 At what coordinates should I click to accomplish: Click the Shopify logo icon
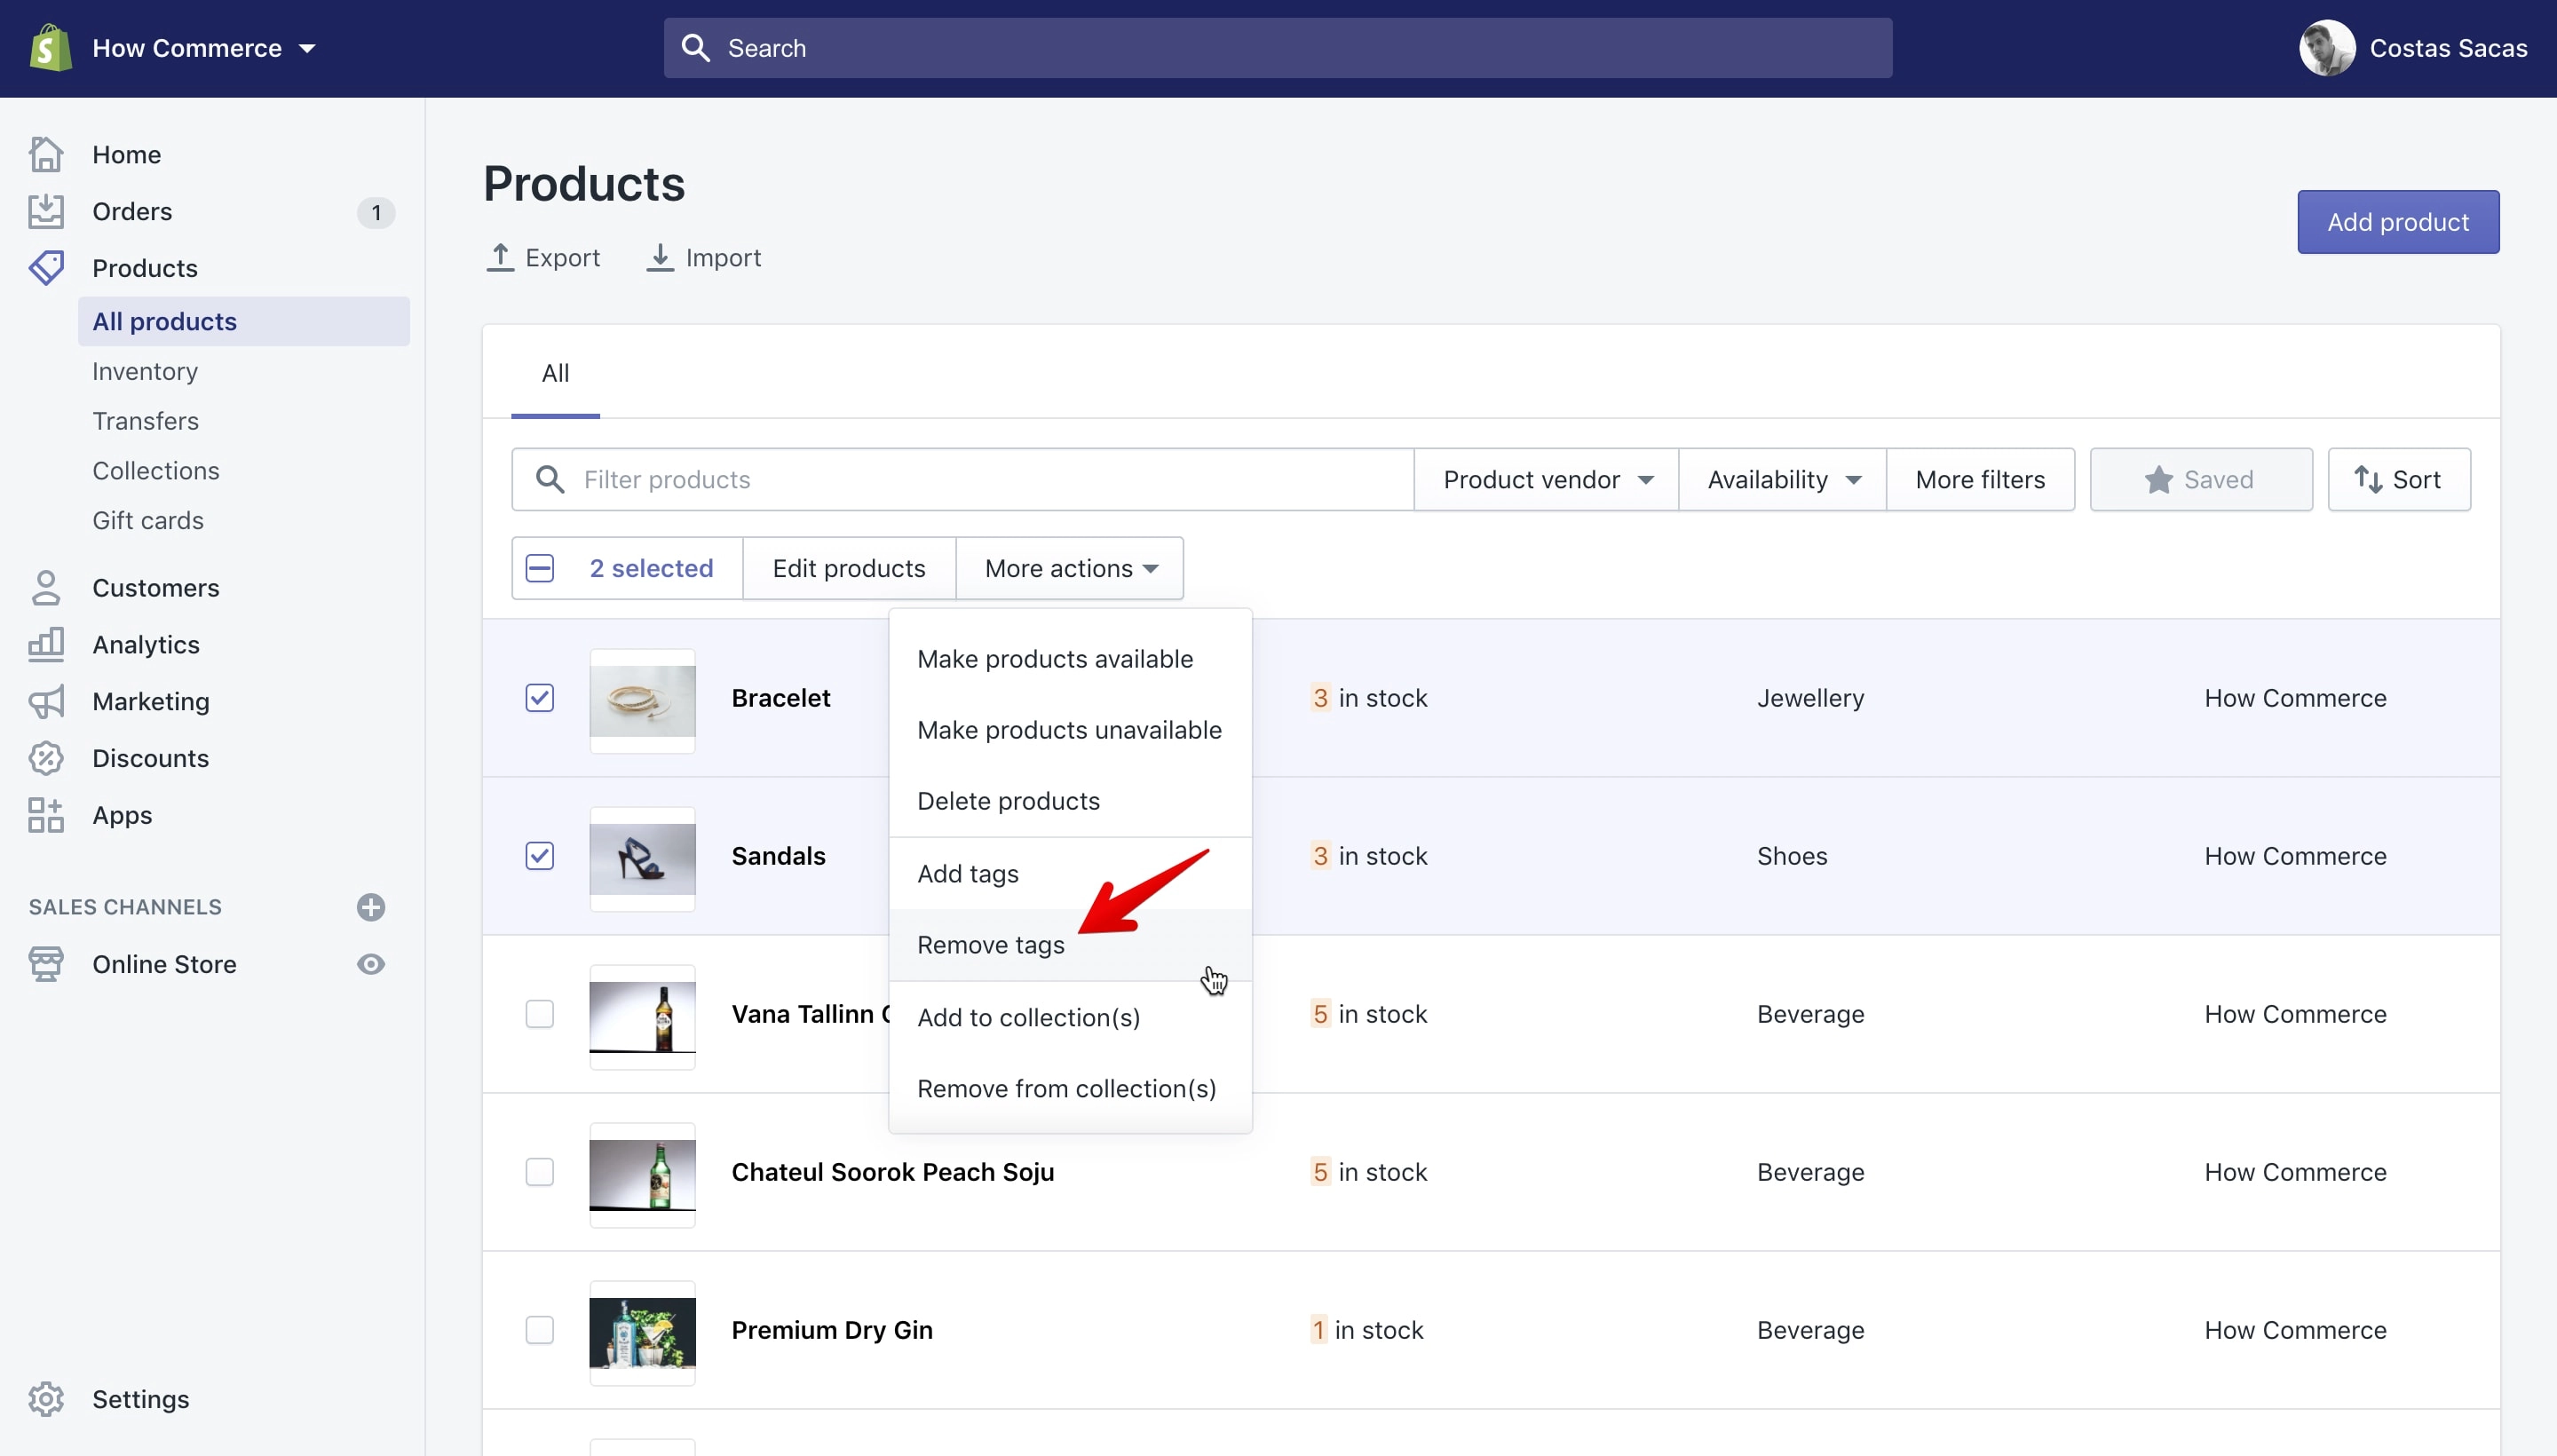(50, 48)
